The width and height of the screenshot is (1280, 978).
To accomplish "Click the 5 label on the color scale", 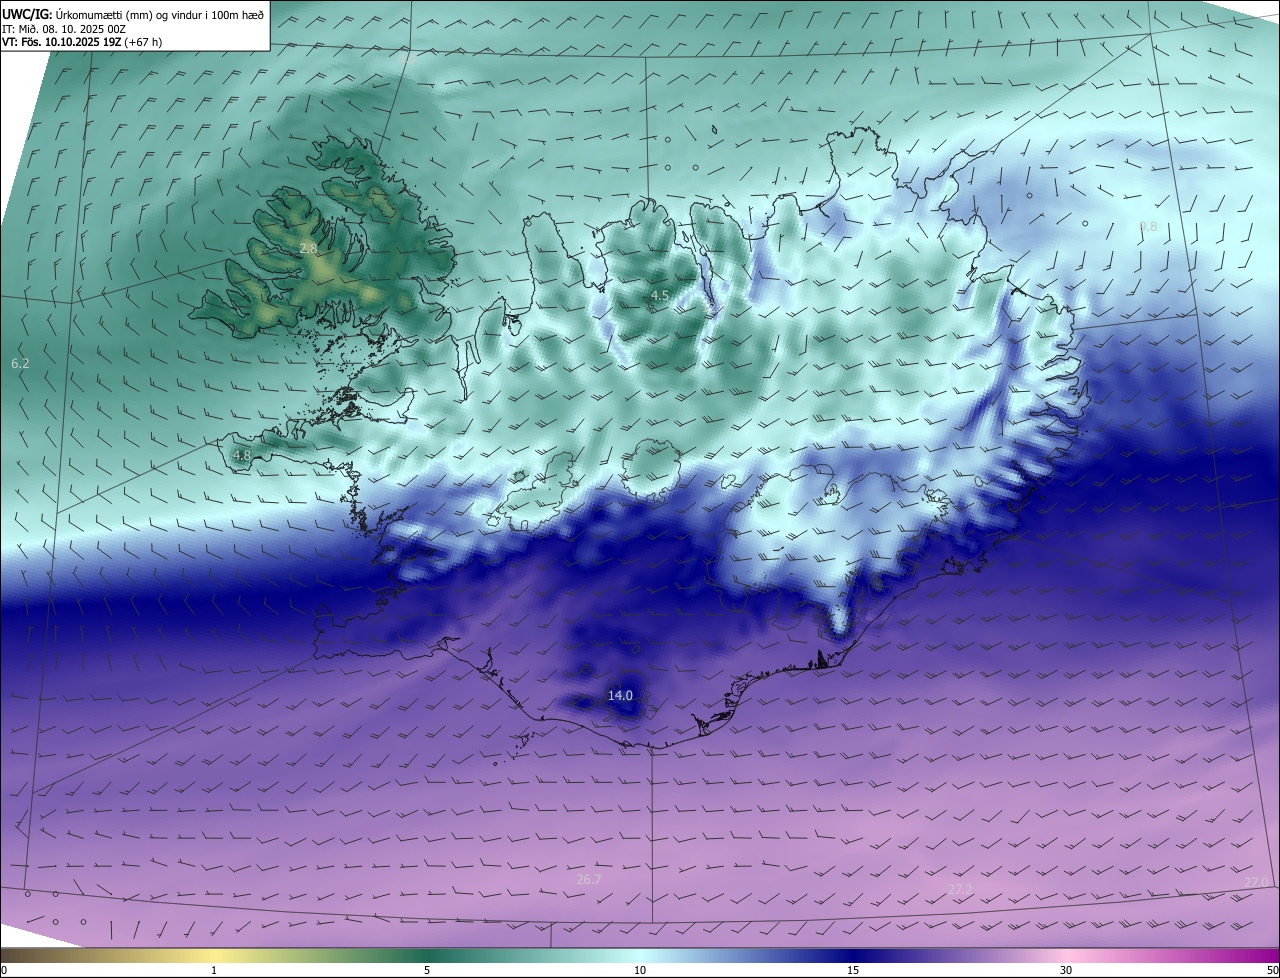I will pos(427,970).
